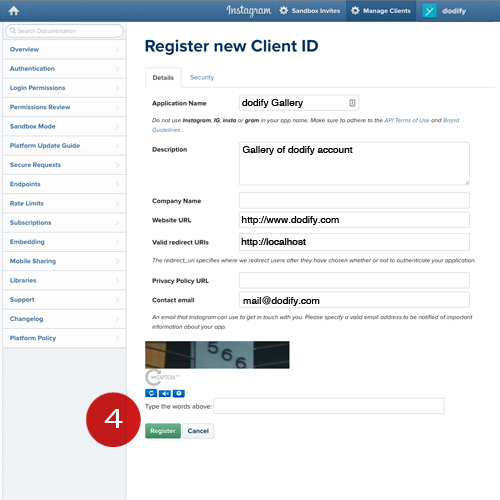This screenshot has height=500, width=500.
Task: Expand the Support chevron
Action: point(117,300)
